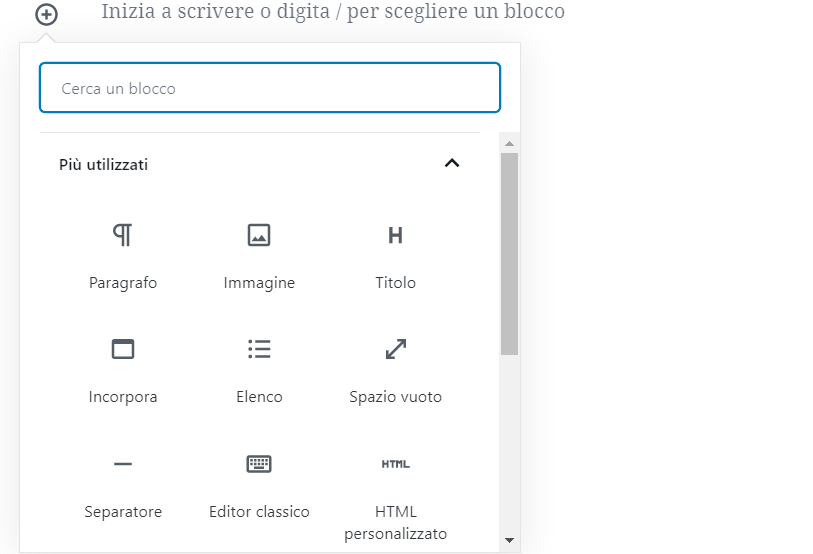Insert the Spazio vuoto spacer icon
Screen dimensions: 813x554
point(395,349)
